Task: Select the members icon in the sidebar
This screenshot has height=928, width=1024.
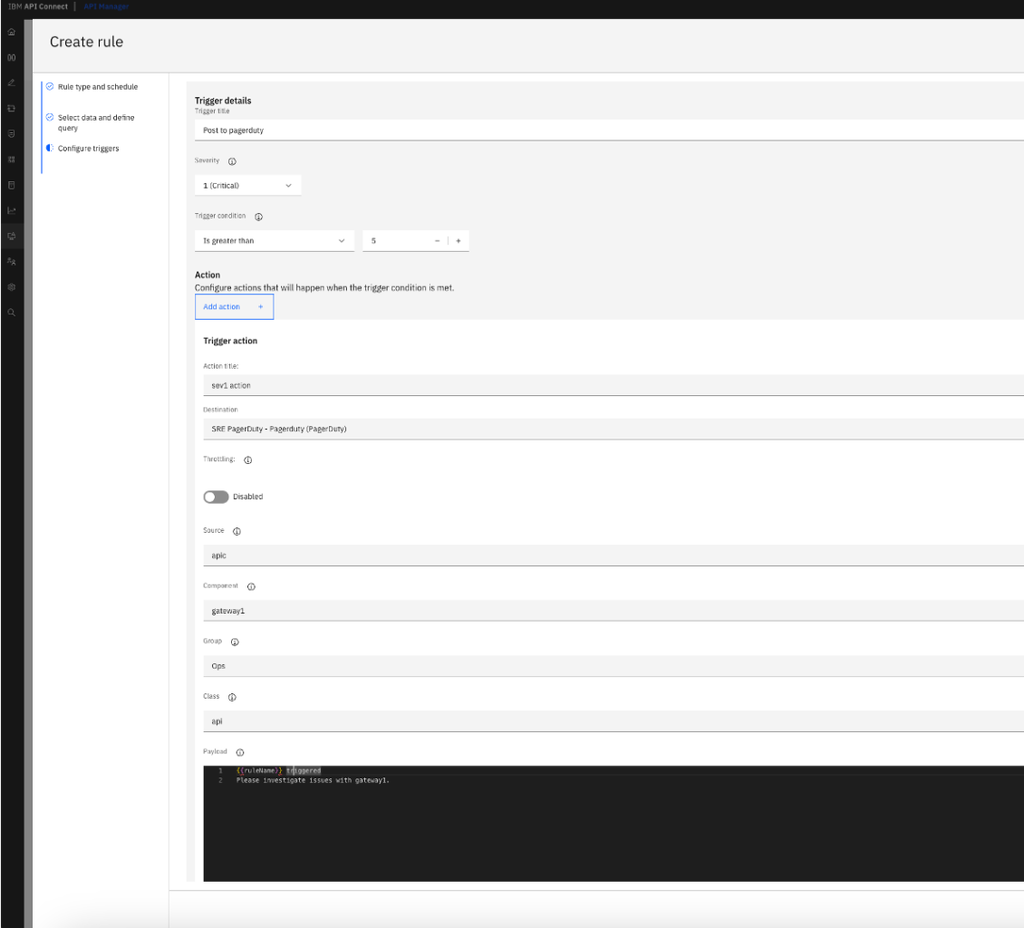Action: (11, 261)
